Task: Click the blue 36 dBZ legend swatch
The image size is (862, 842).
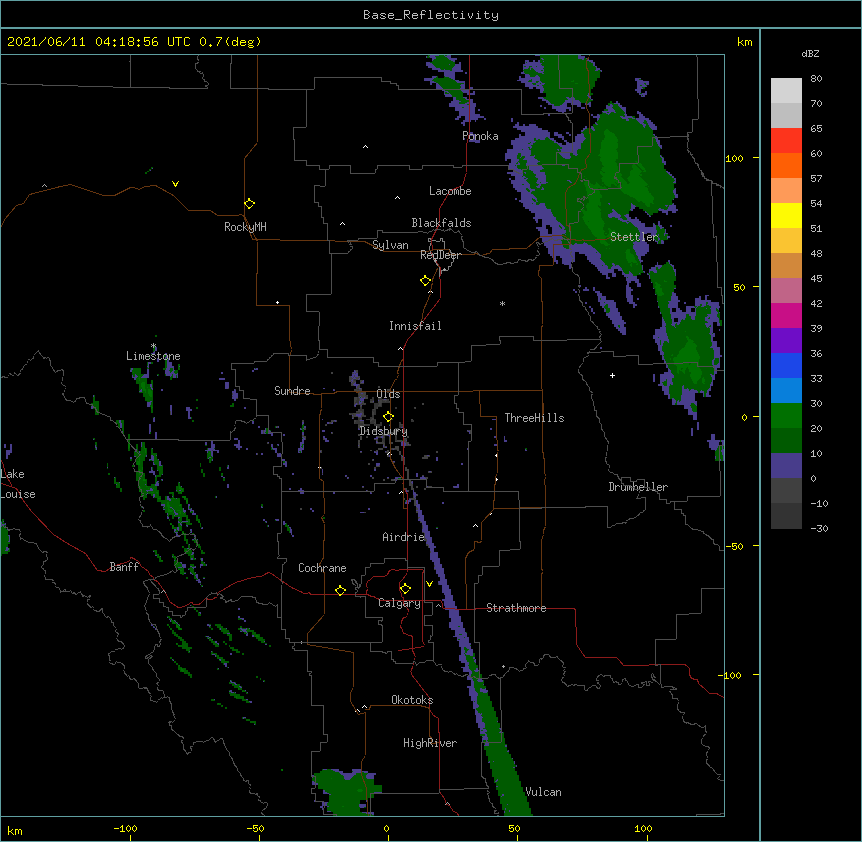Action: 786,365
